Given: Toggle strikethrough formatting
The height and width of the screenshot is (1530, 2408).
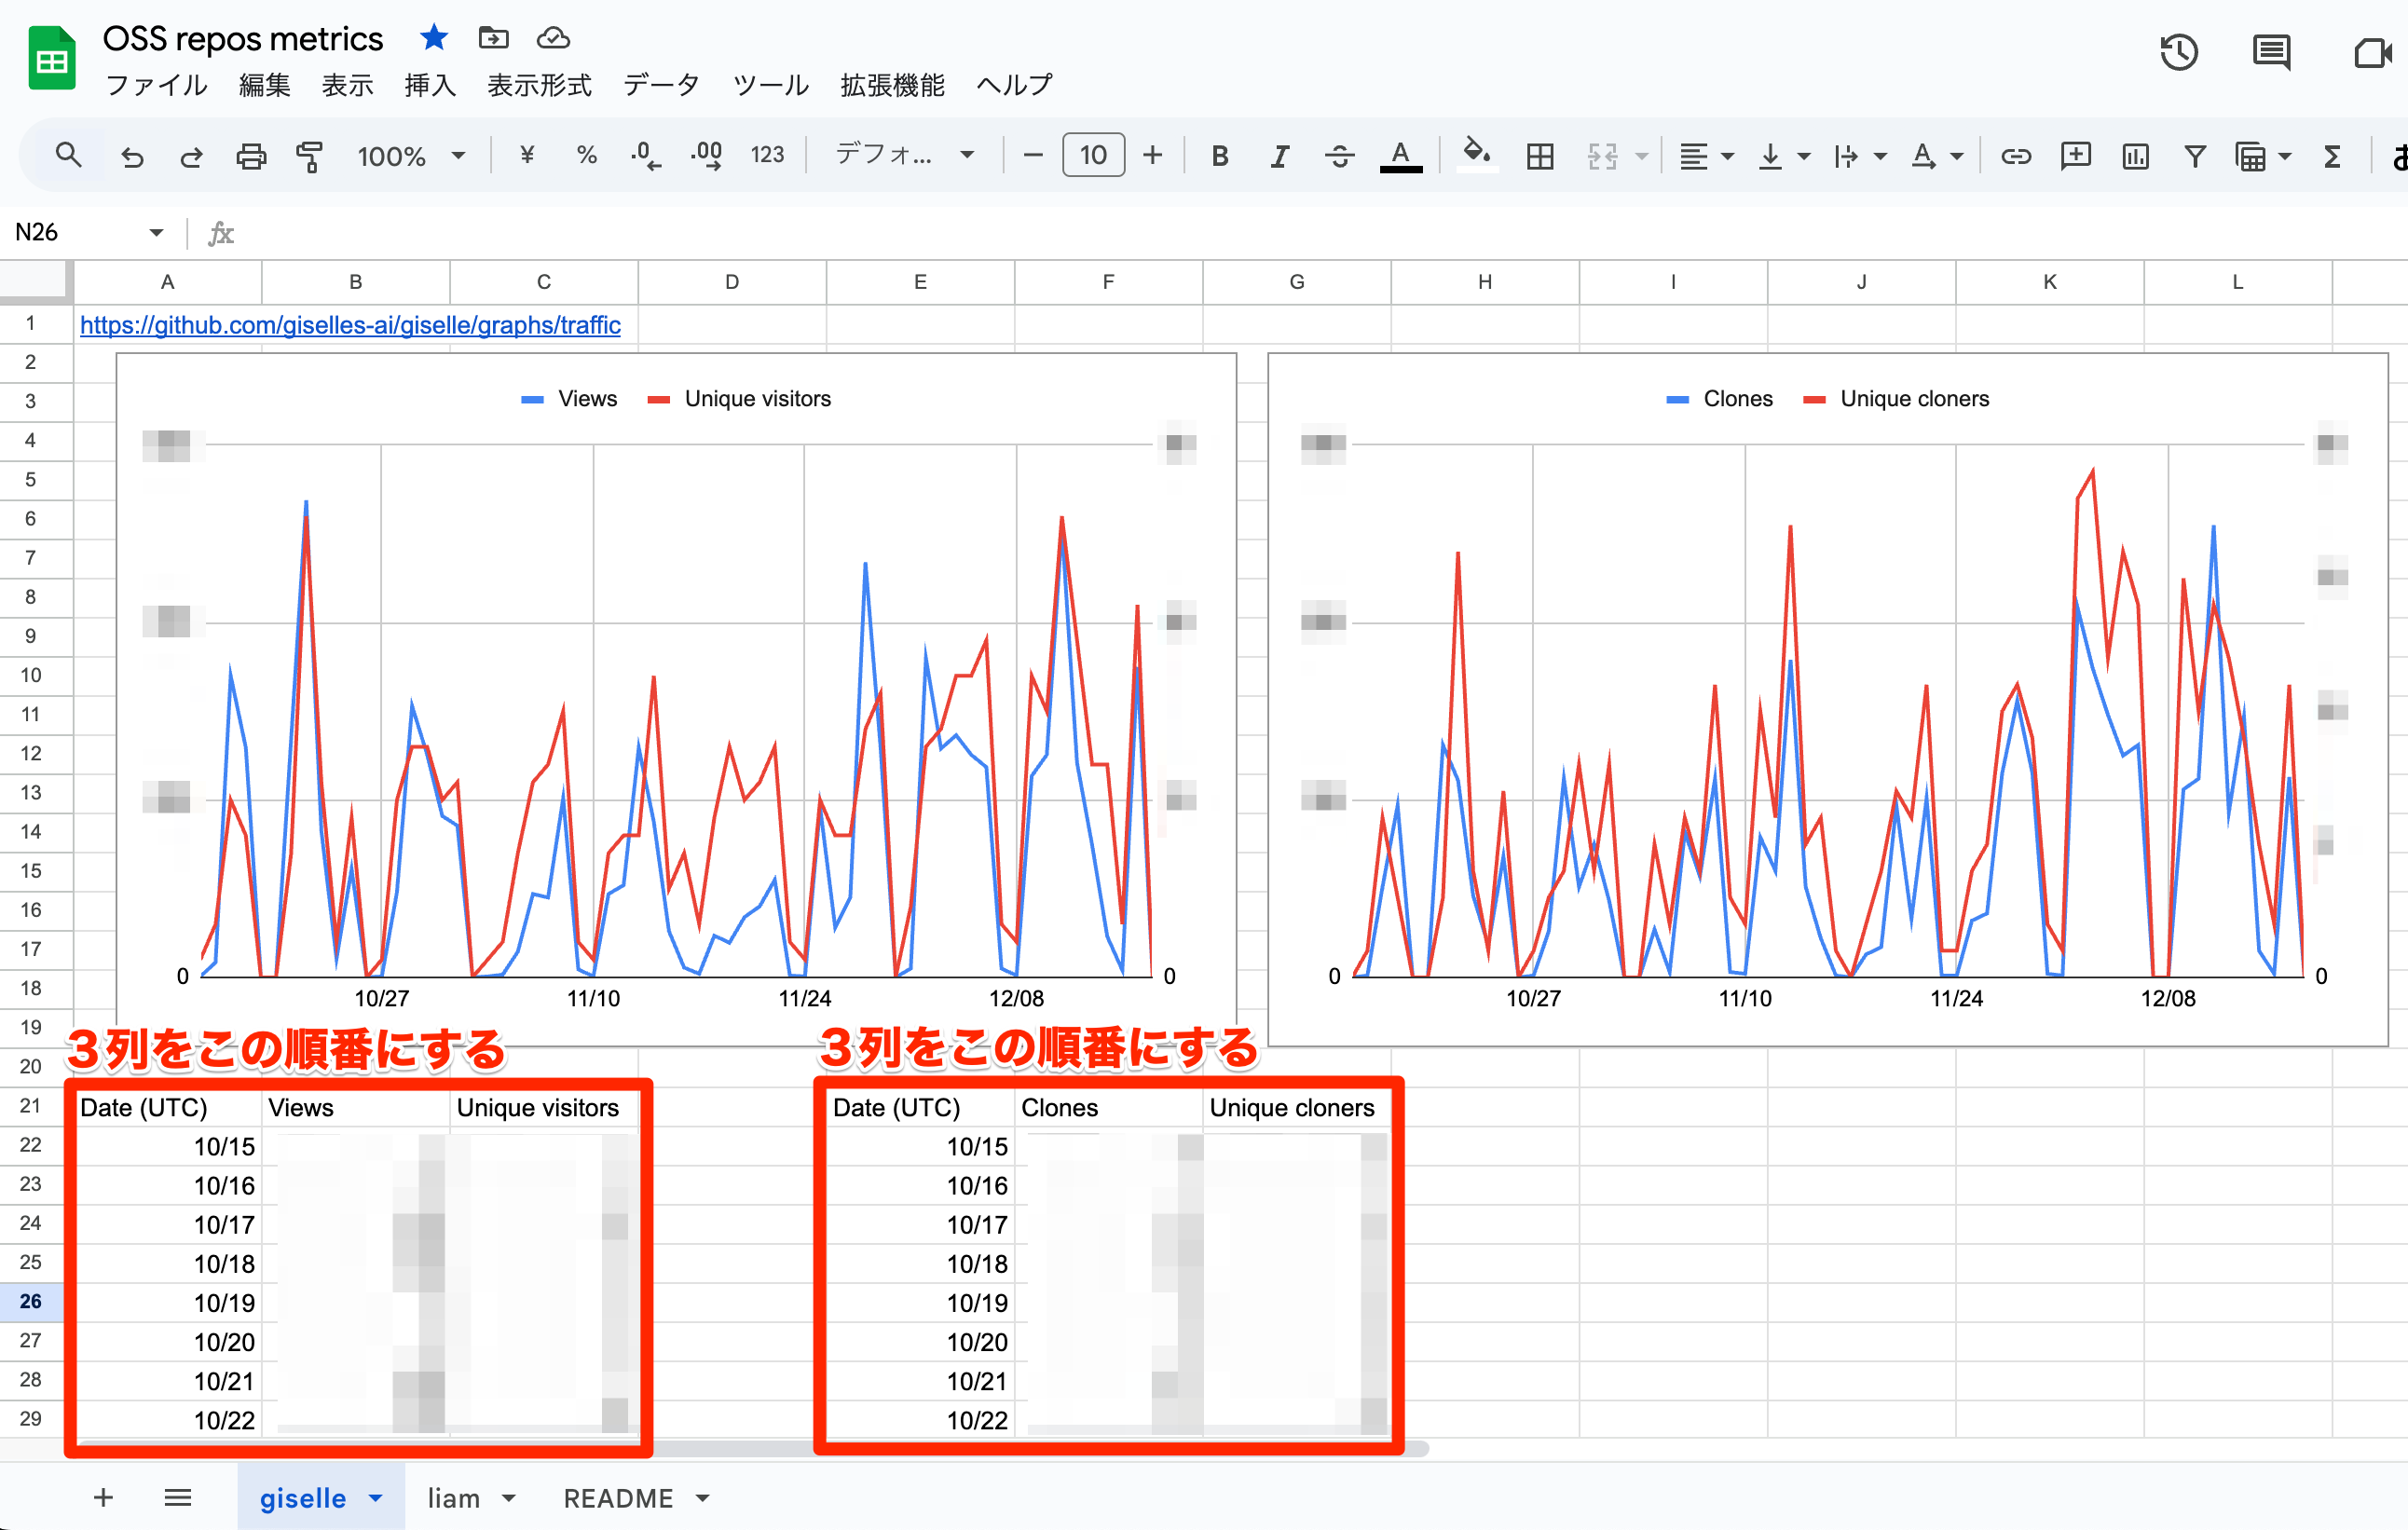Looking at the screenshot, I should [x=1339, y=155].
